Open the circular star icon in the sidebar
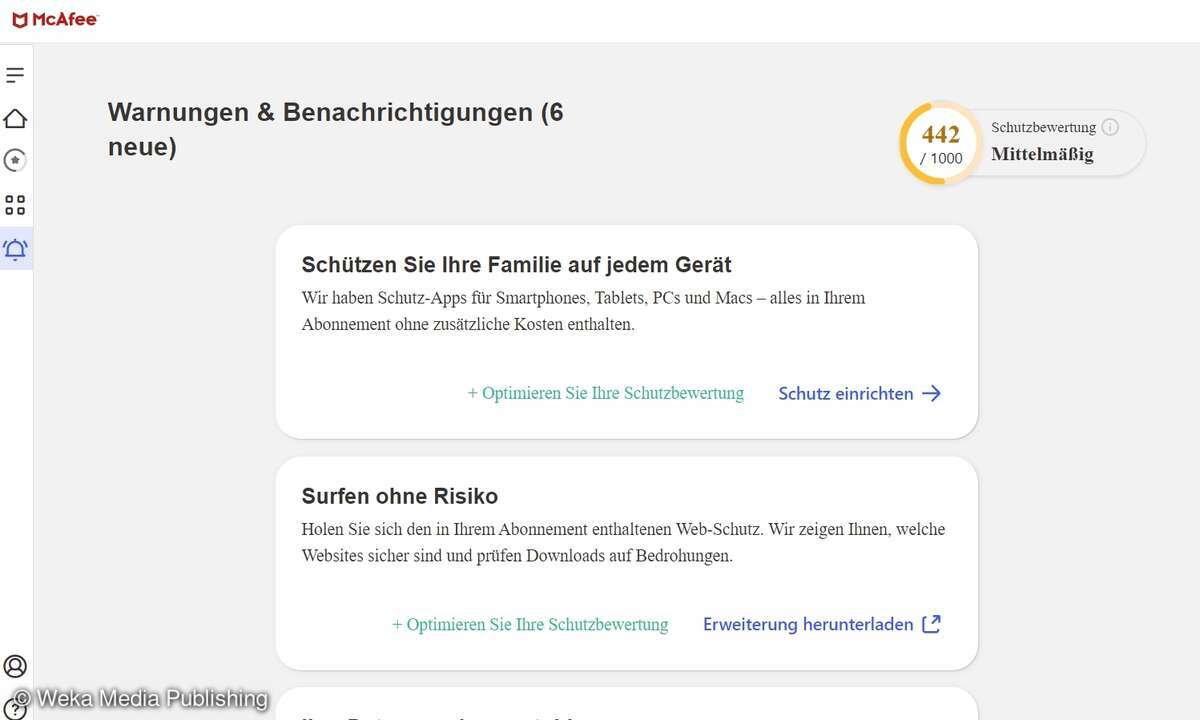Screen dimensions: 1200x720 click(x=15, y=160)
